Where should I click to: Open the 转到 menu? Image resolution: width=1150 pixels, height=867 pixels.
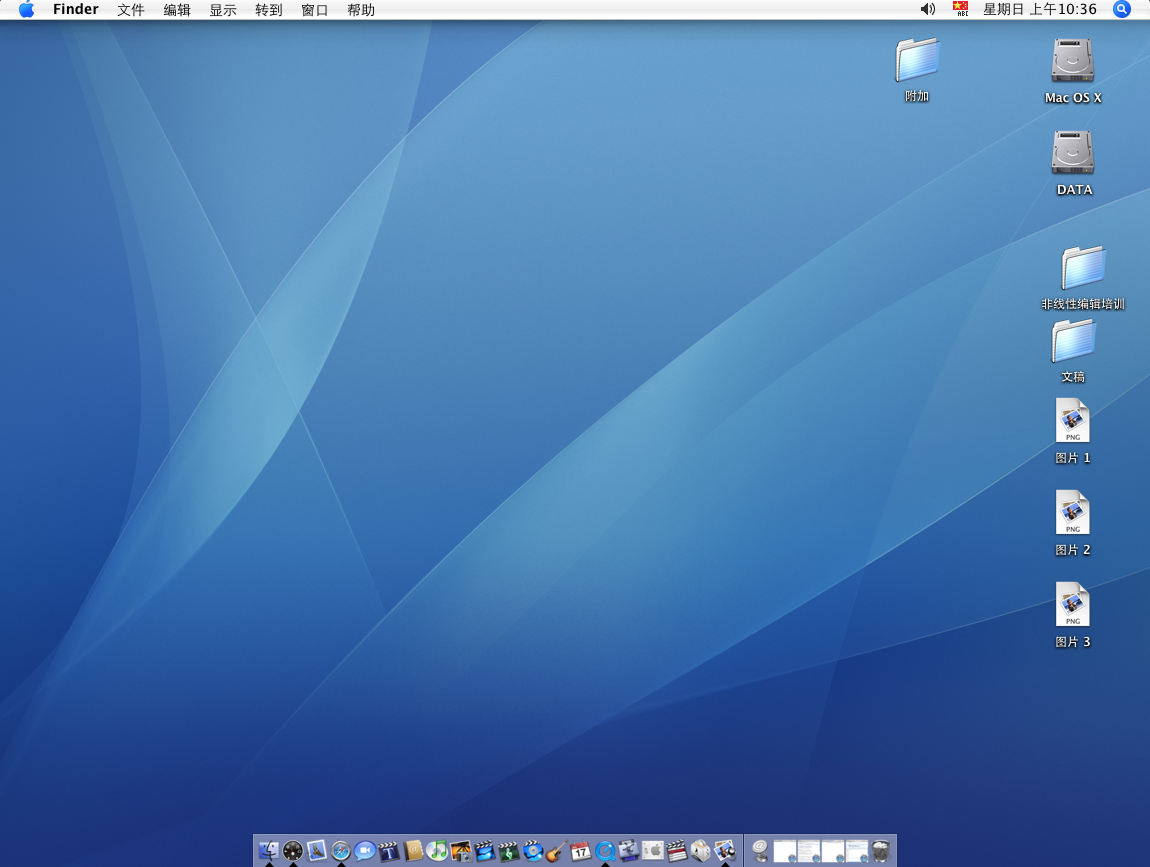pyautogui.click(x=269, y=10)
